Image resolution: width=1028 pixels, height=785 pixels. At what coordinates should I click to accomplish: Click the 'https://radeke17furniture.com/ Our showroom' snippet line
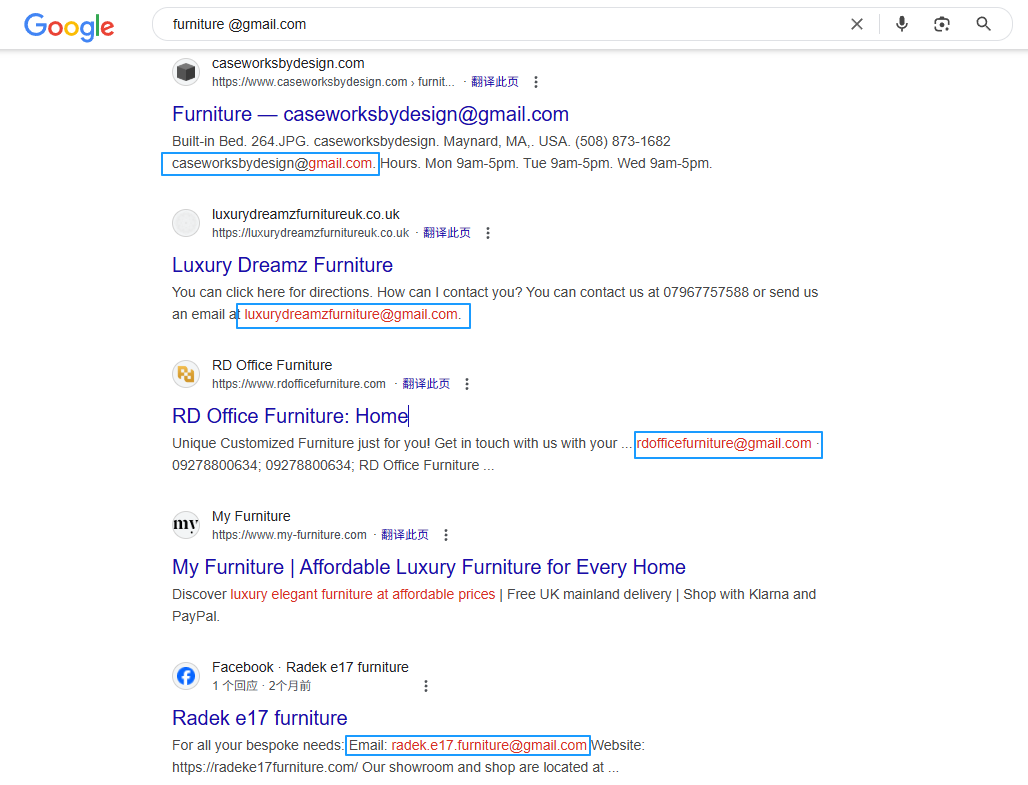(x=395, y=767)
